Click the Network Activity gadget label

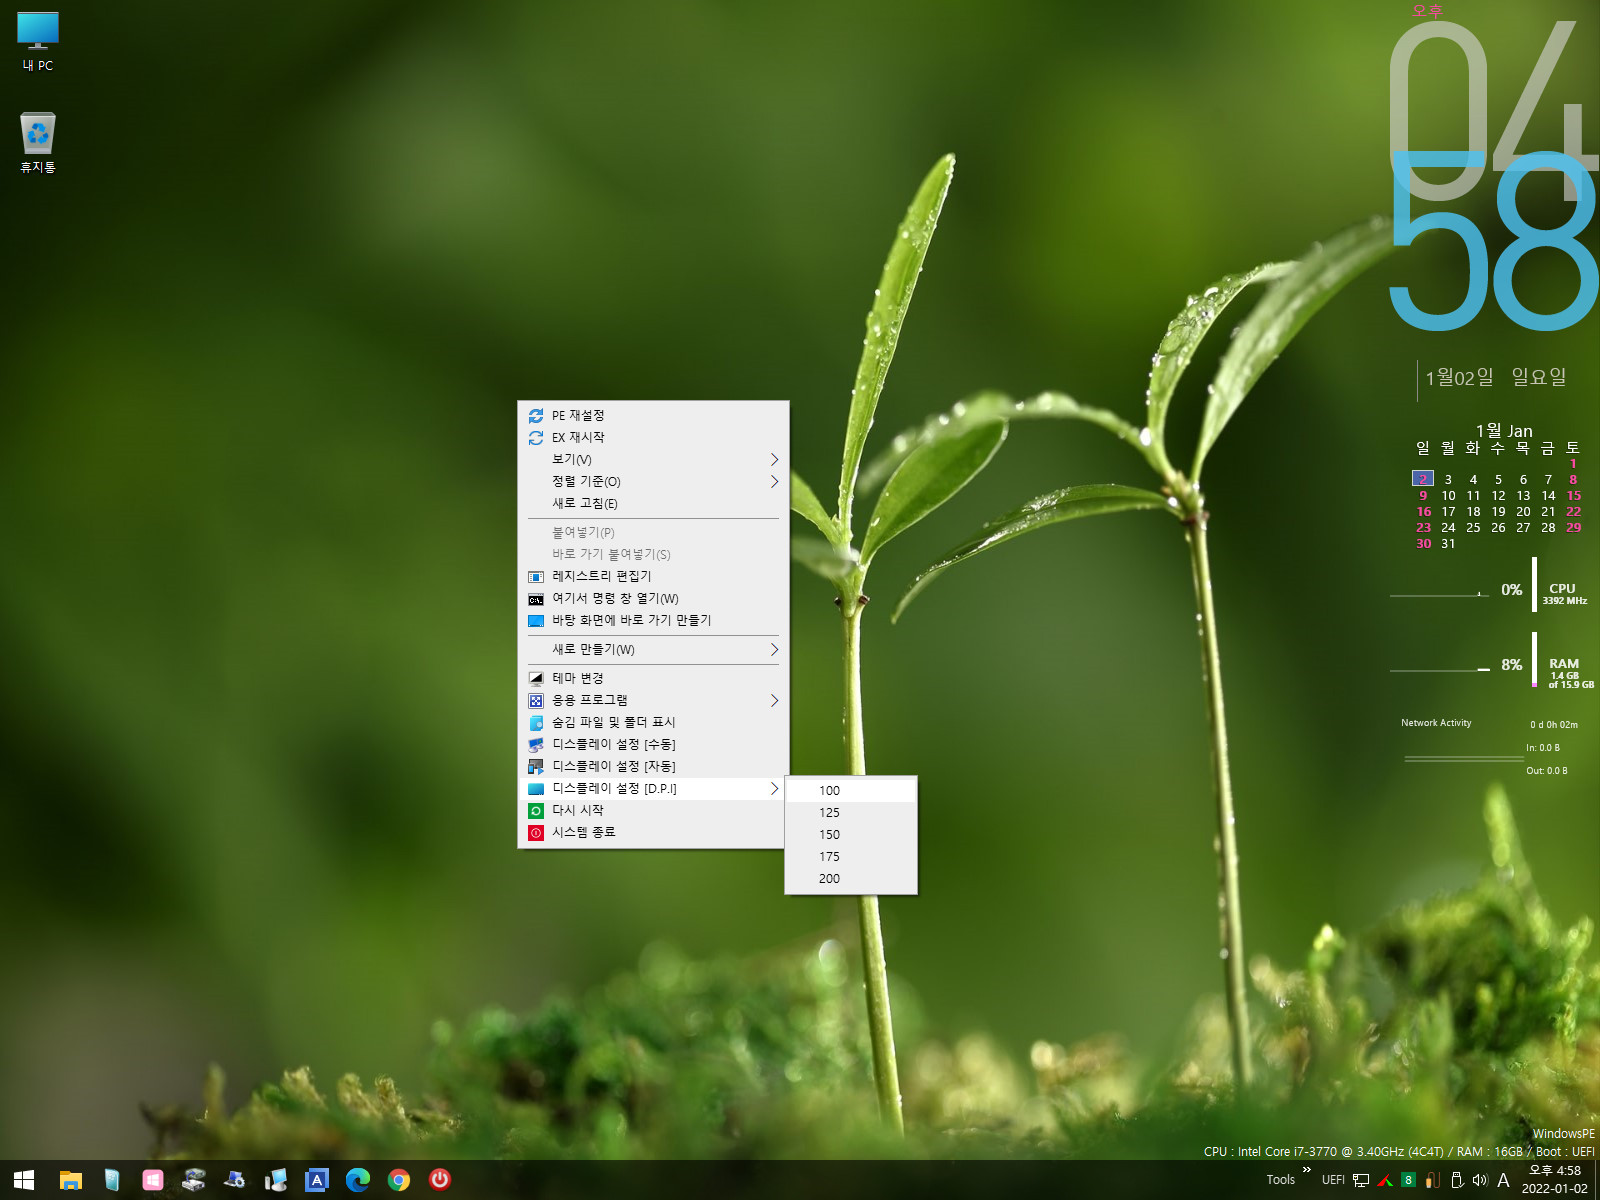pos(1436,723)
